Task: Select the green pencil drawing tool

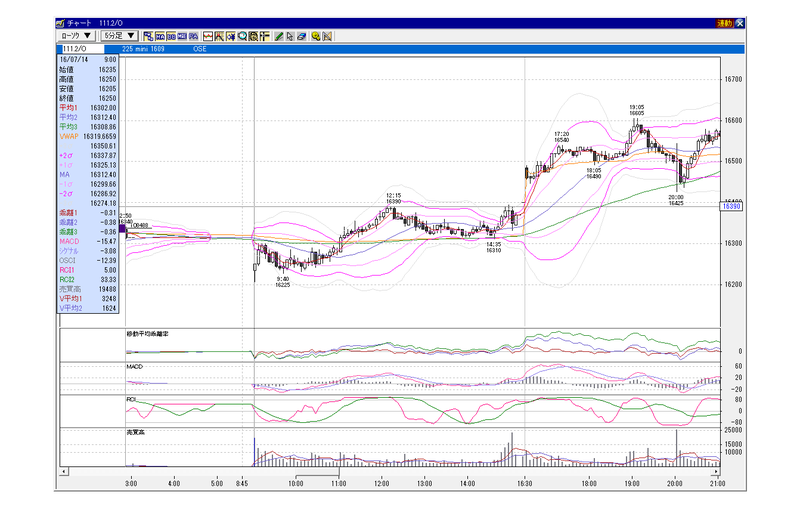Action: (277, 35)
